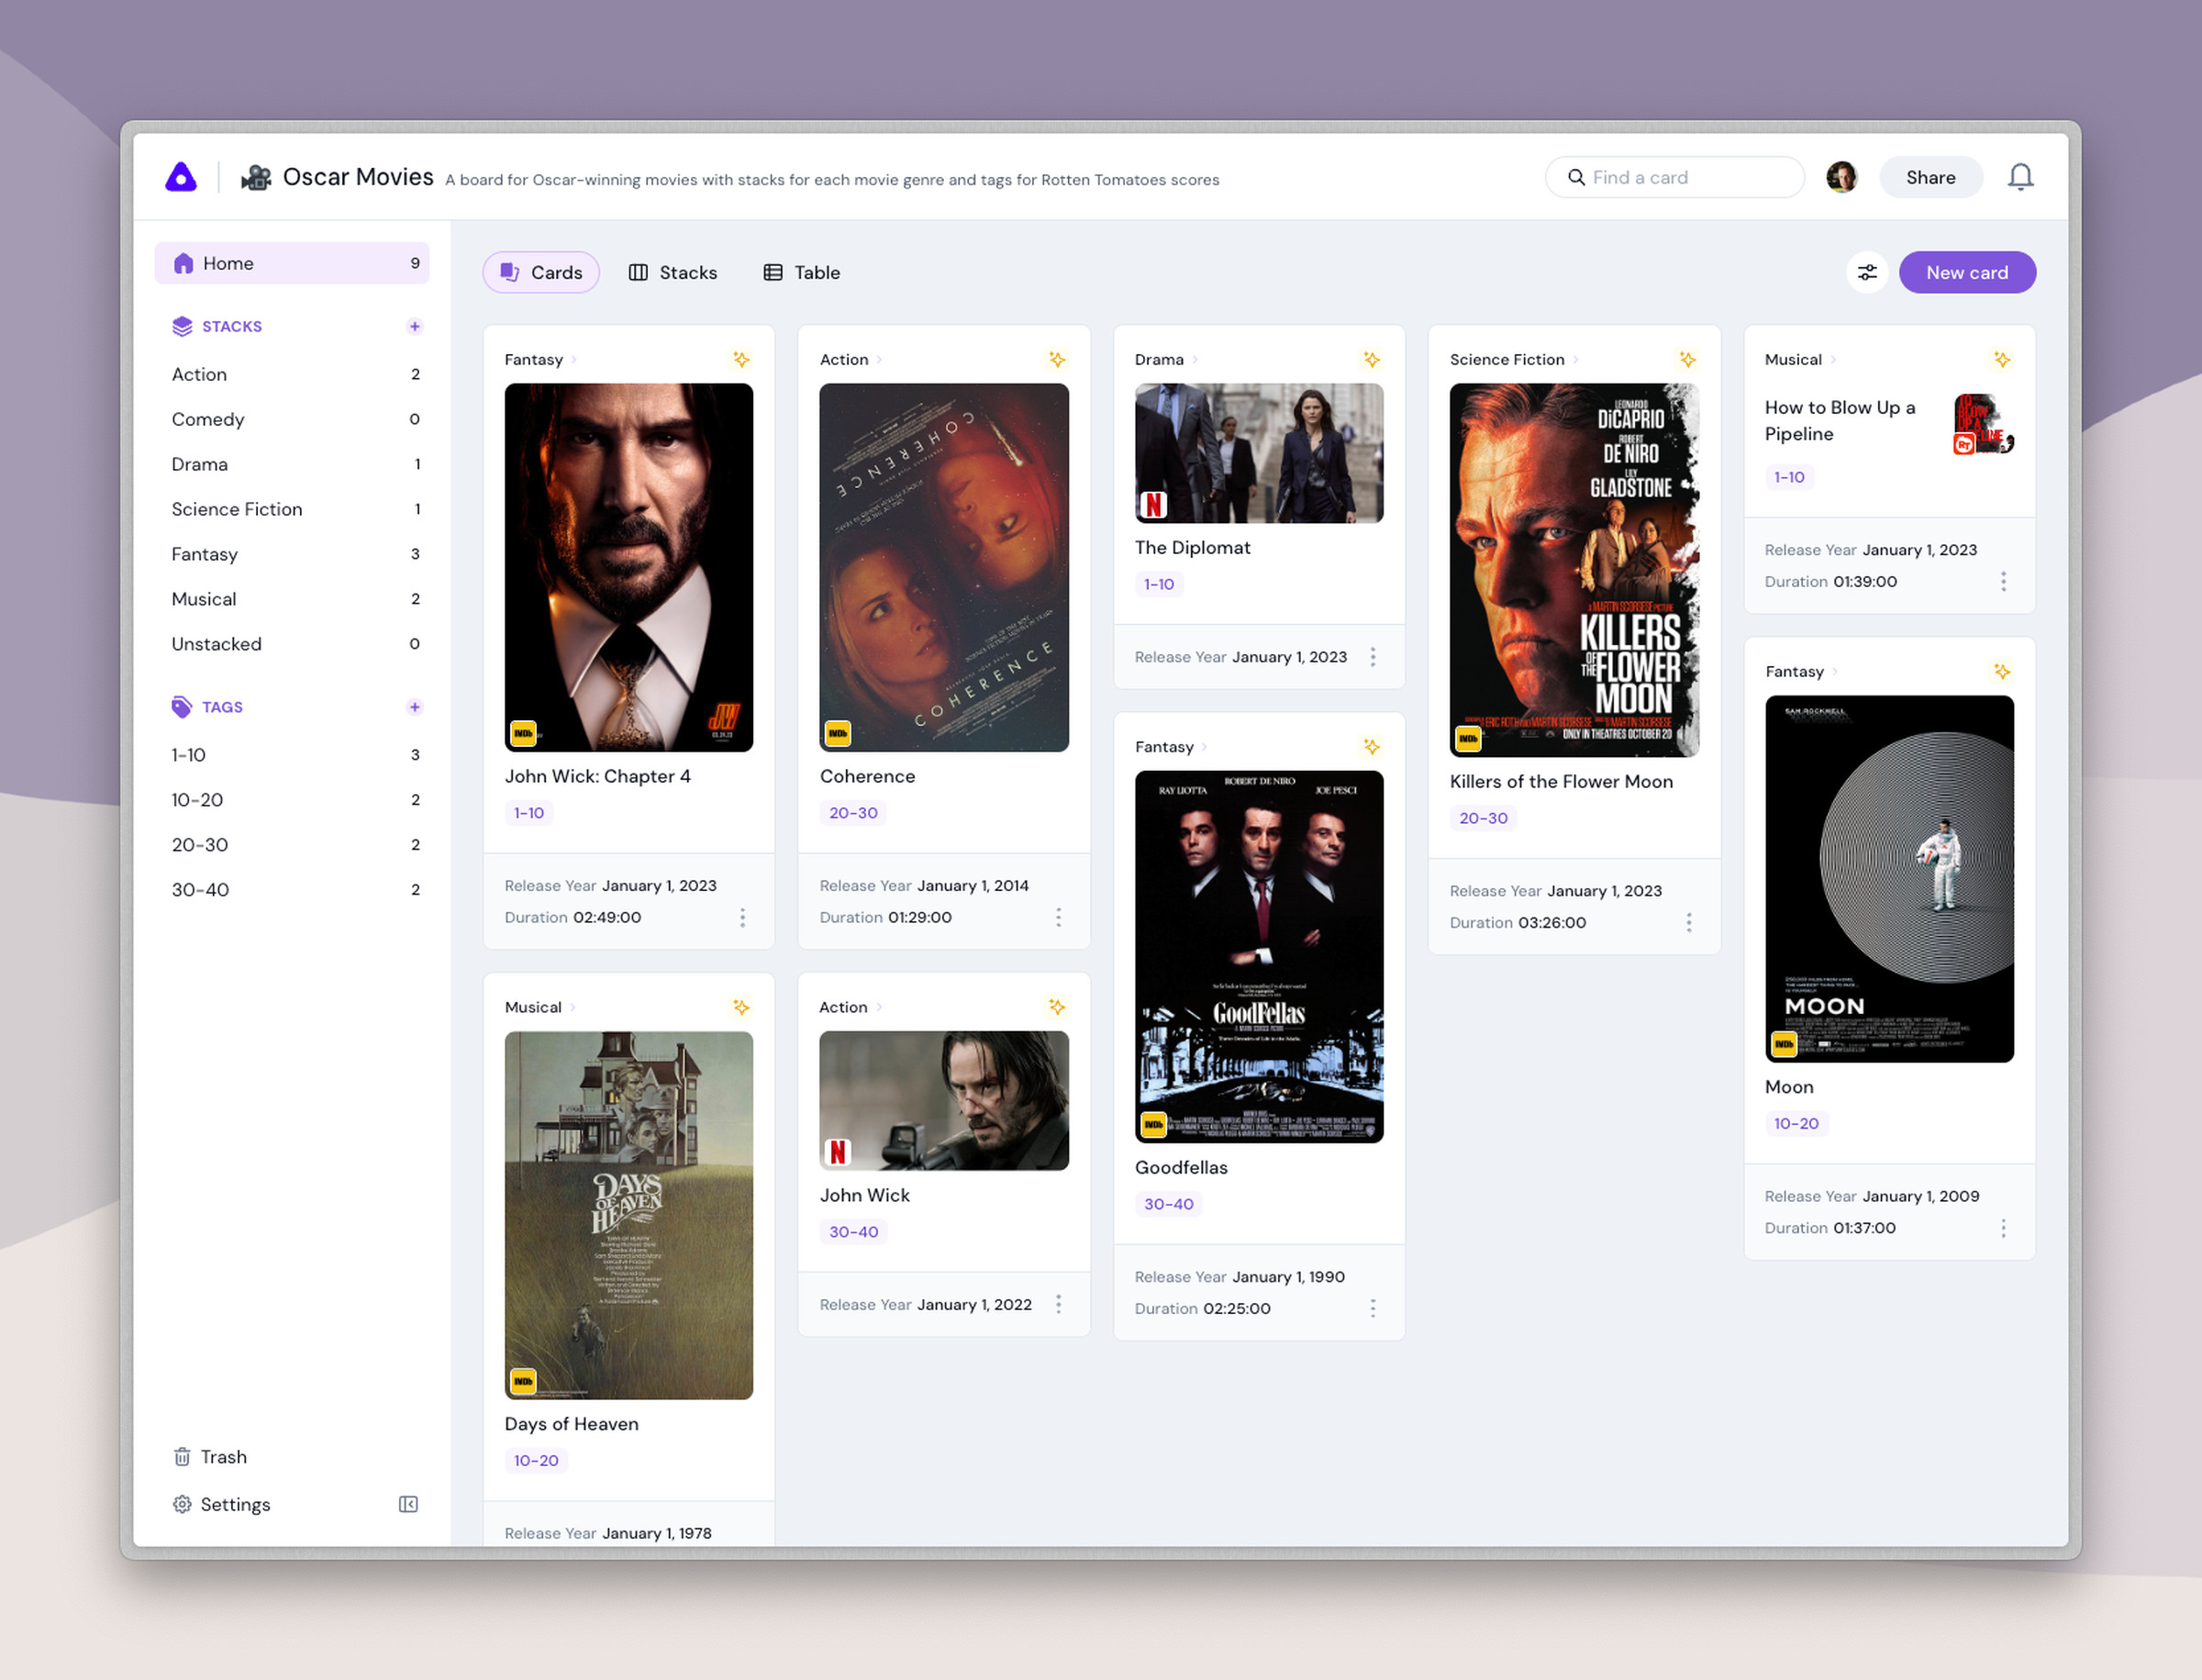
Task: Click sparkle icon on John Wick: Chapter 4 card
Action: (741, 359)
